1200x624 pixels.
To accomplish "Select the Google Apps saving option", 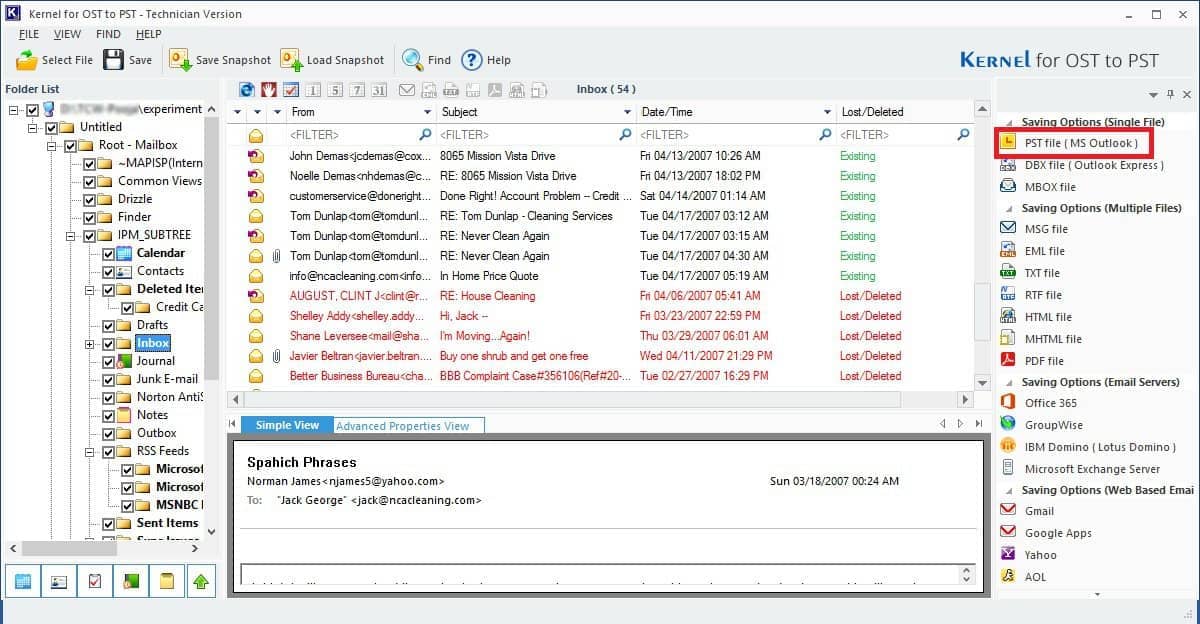I will tap(1058, 533).
